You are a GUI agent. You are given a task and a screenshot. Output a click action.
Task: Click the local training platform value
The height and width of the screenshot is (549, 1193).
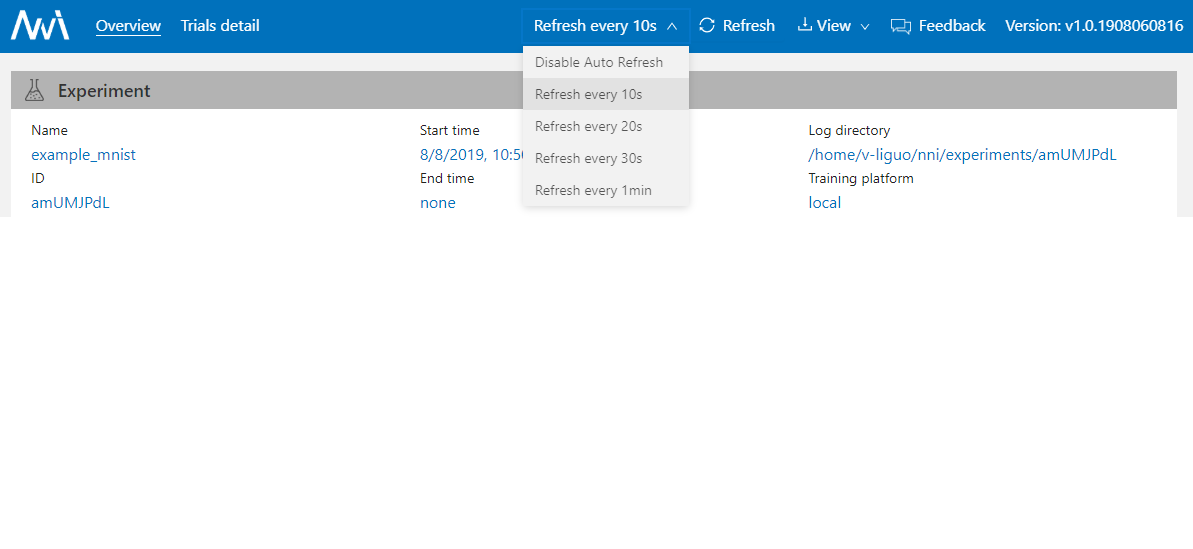click(x=824, y=203)
